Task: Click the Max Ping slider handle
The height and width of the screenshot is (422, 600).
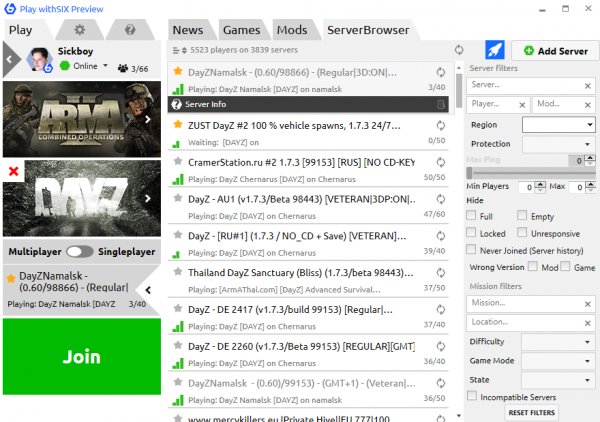Action: click(x=470, y=173)
